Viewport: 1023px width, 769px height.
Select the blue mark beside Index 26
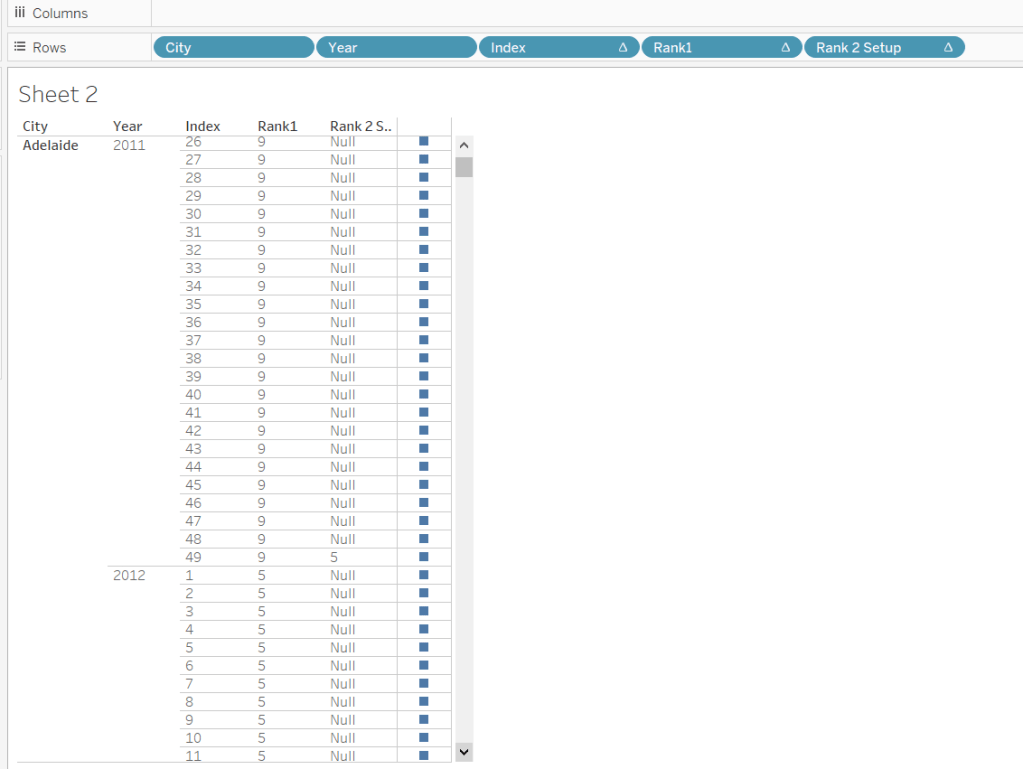[x=423, y=142]
